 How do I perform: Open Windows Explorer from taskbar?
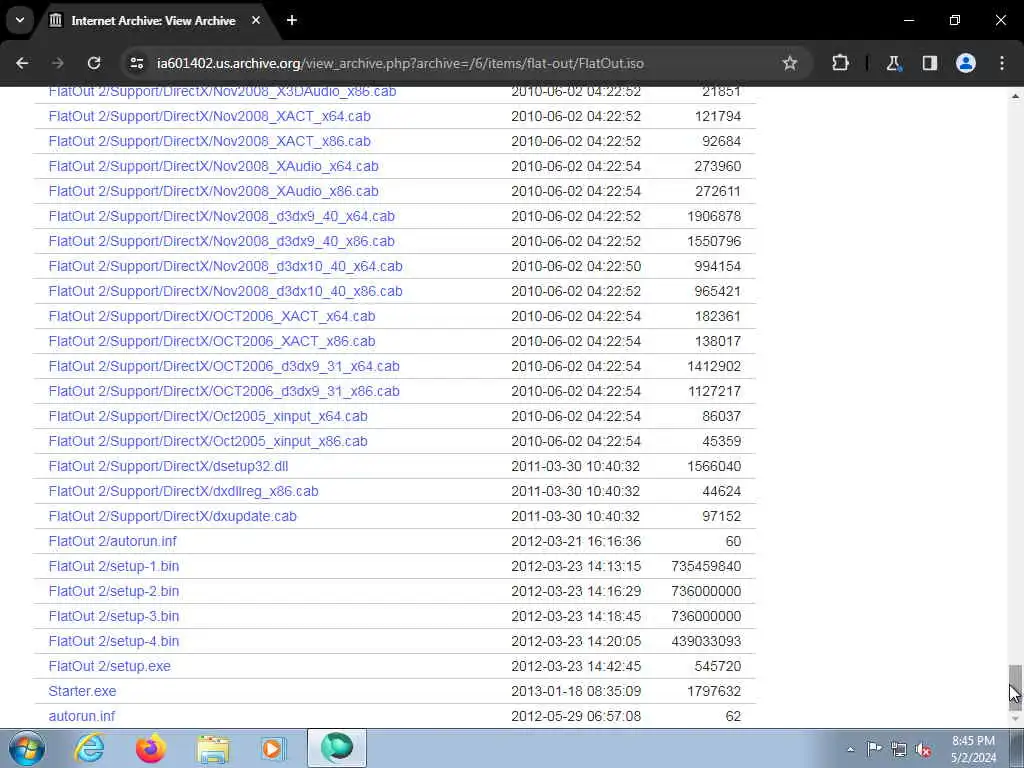pyautogui.click(x=213, y=748)
